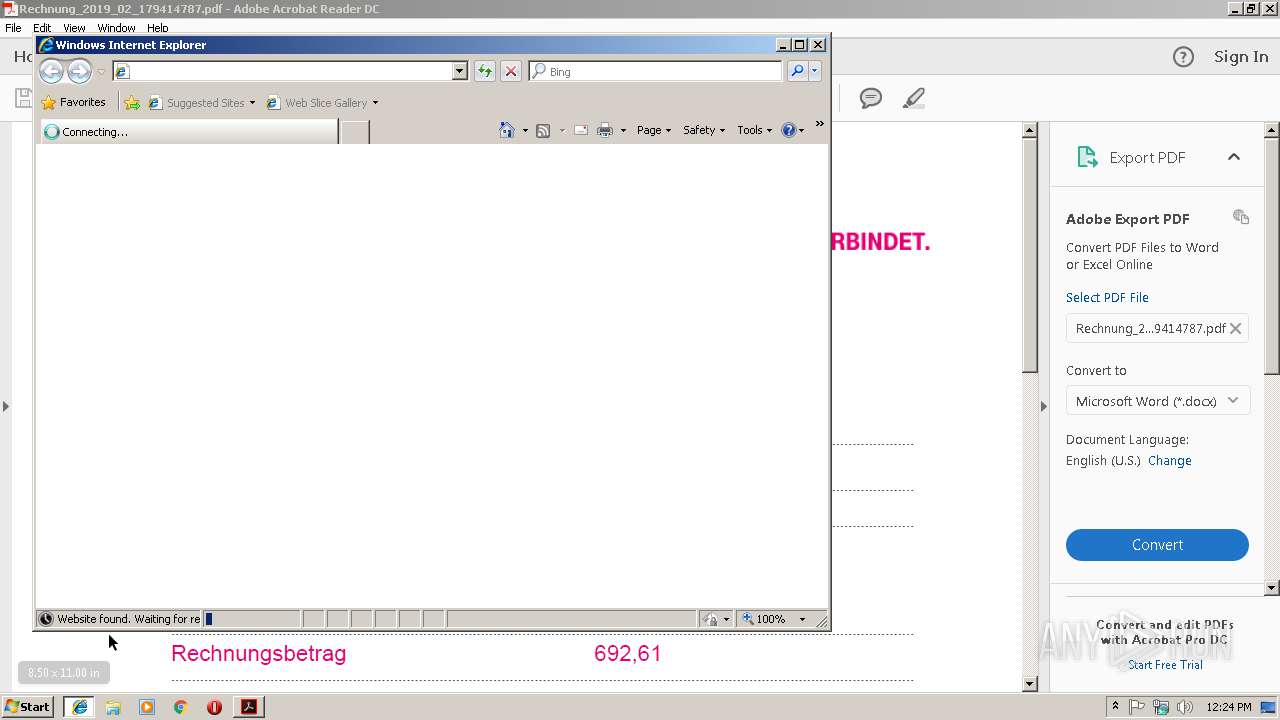Expand zoom level dropdown arrow

[802, 619]
